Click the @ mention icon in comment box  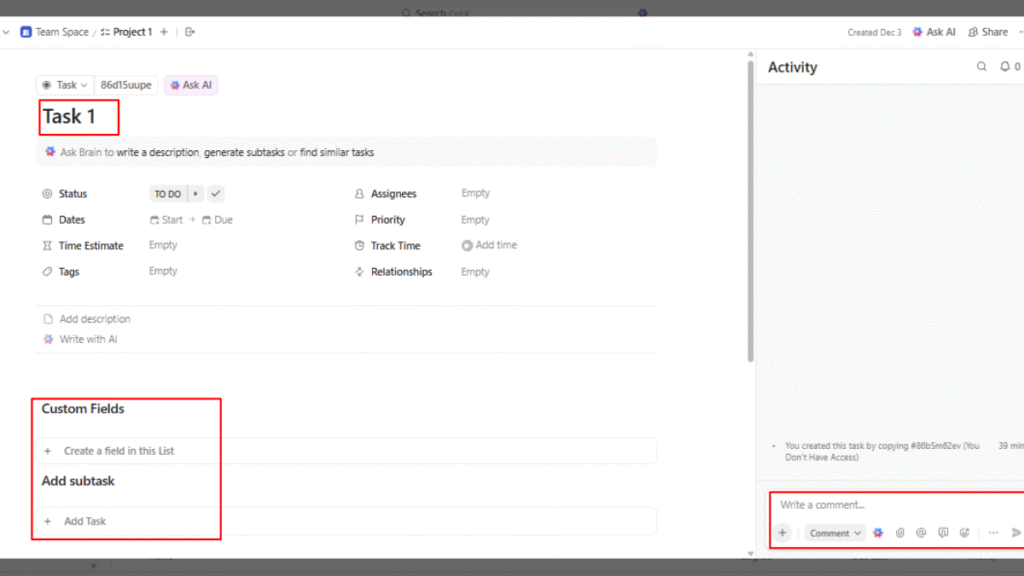(921, 533)
